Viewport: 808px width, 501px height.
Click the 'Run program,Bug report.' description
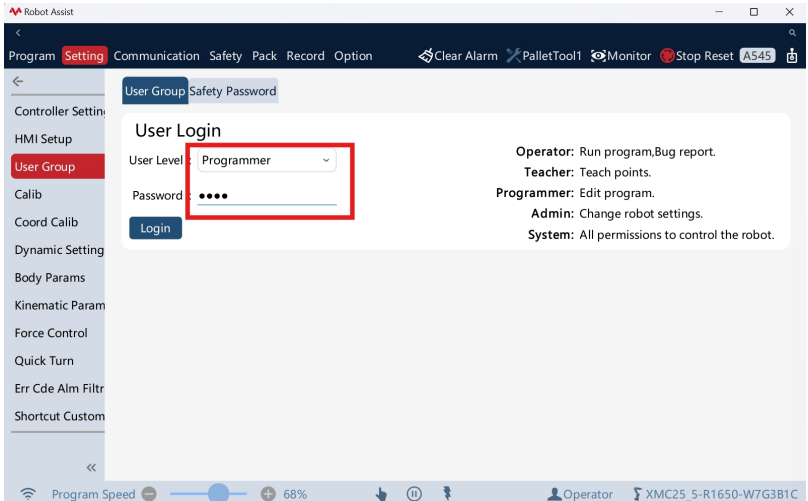(647, 152)
